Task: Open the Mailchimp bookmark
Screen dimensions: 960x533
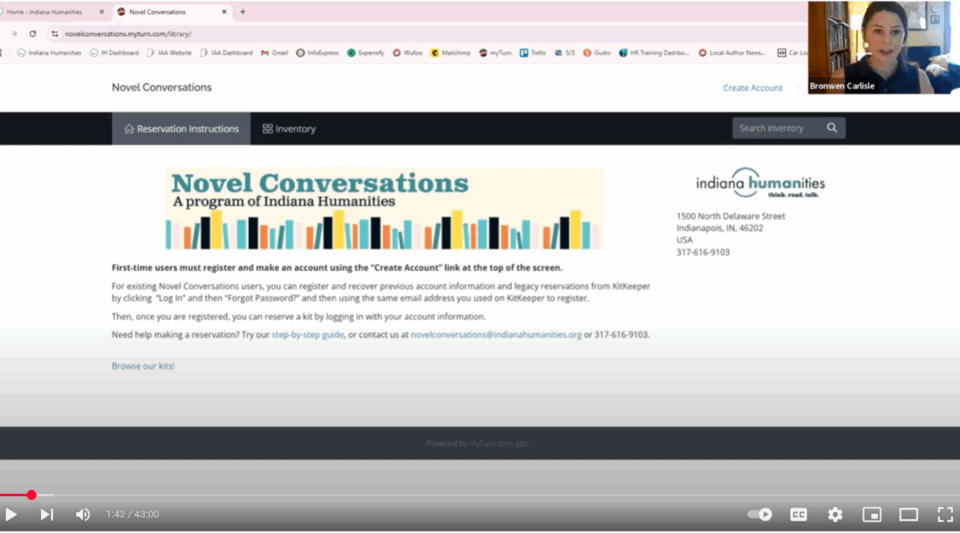Action: pyautogui.click(x=451, y=53)
